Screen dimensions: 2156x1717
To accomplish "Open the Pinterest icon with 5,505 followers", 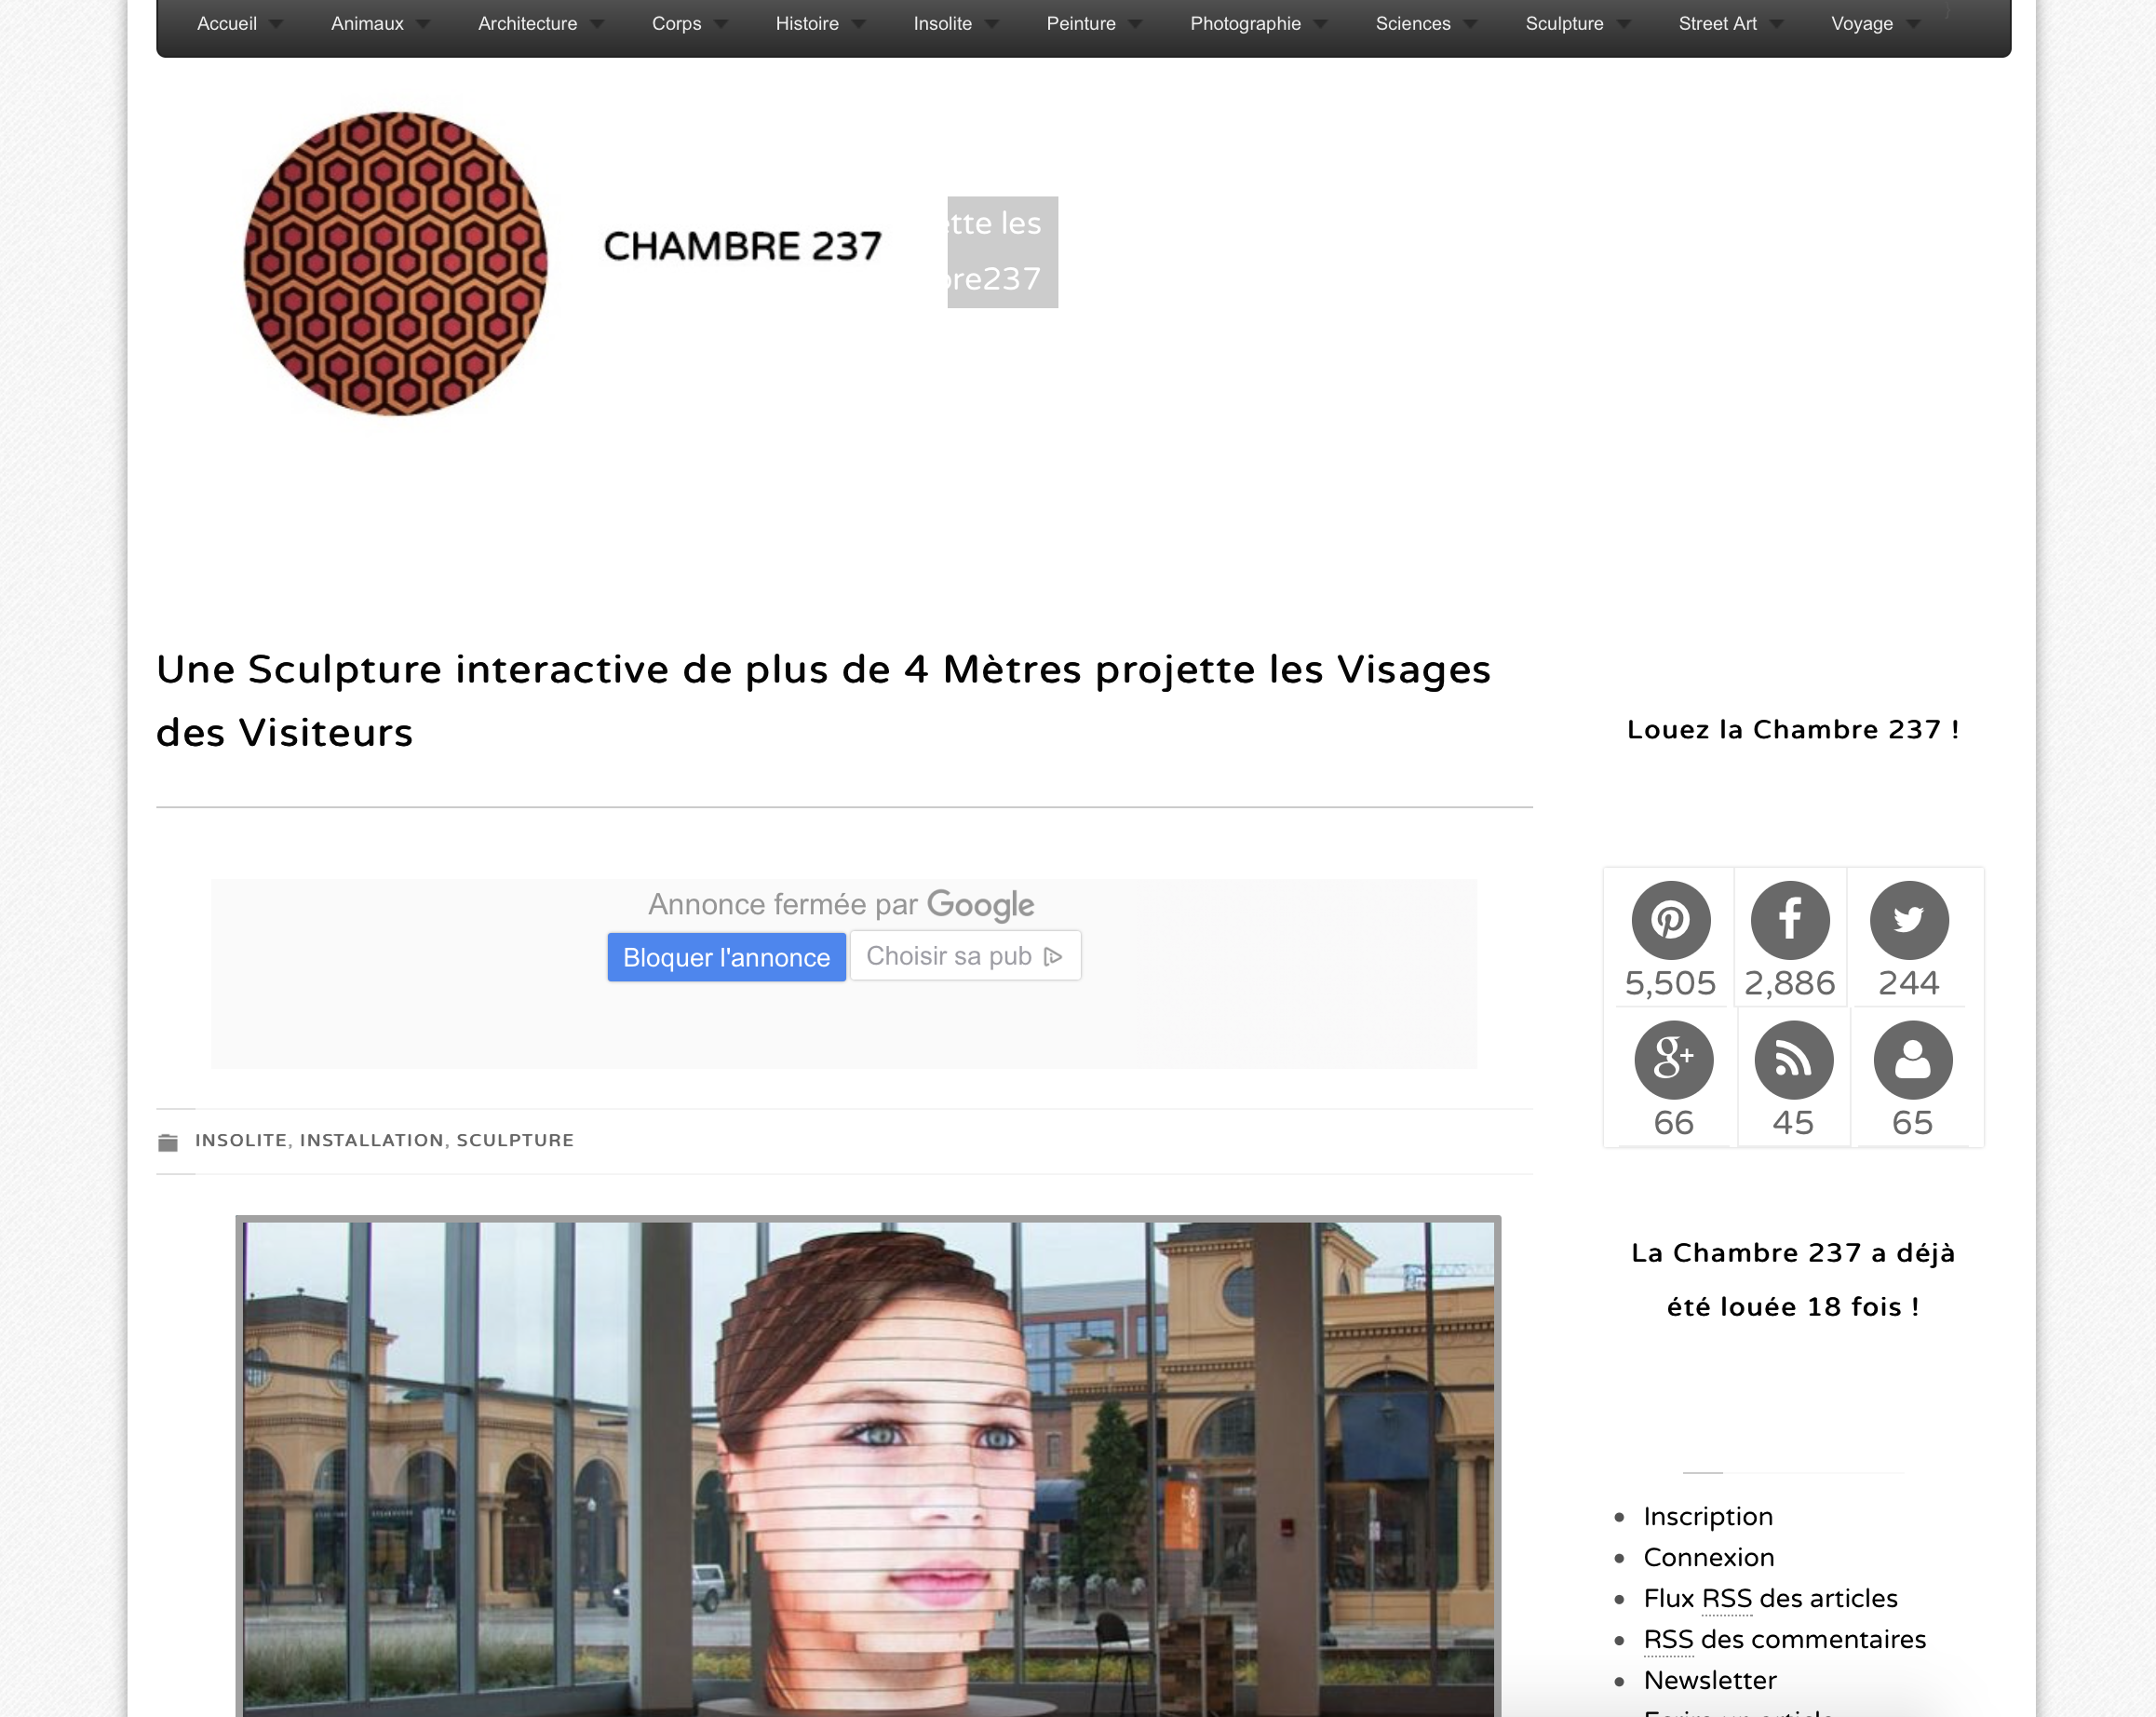I will pos(1670,920).
